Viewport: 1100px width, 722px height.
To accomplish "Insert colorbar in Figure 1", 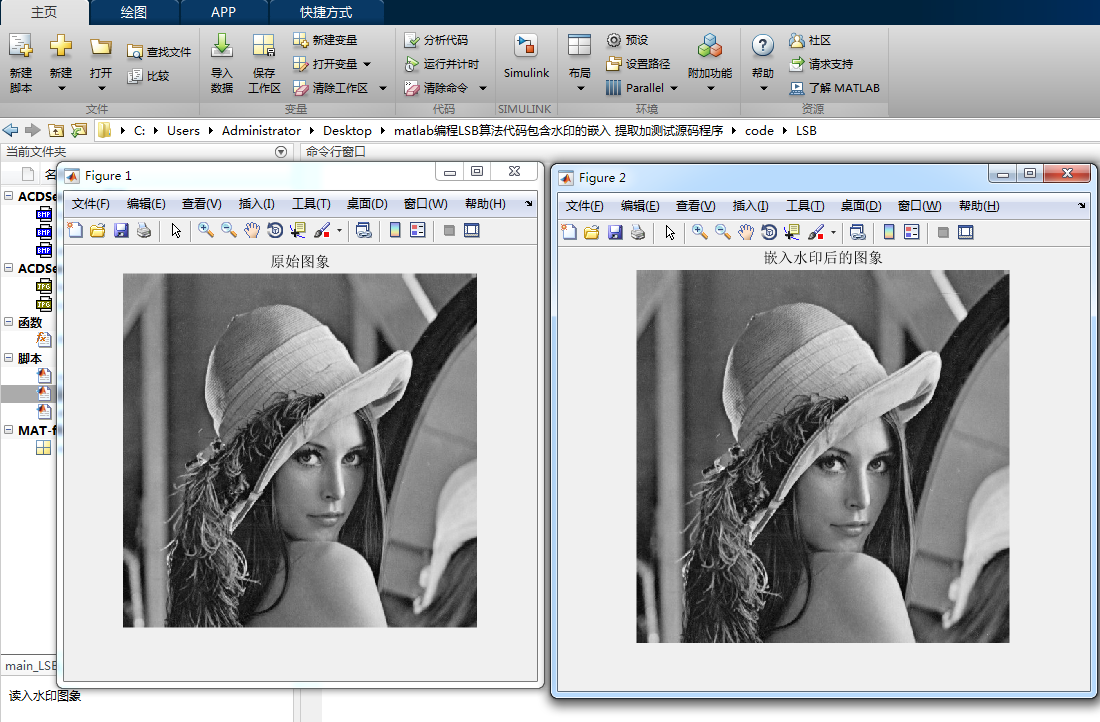I will [395, 230].
